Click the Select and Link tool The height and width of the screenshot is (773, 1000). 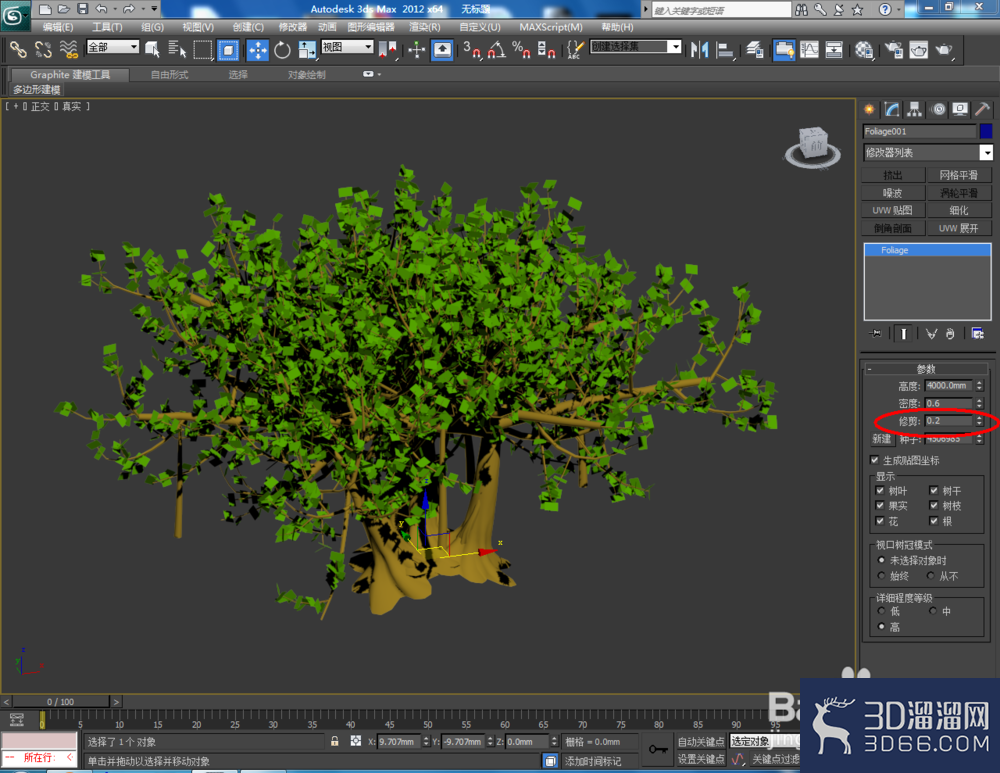[x=18, y=49]
